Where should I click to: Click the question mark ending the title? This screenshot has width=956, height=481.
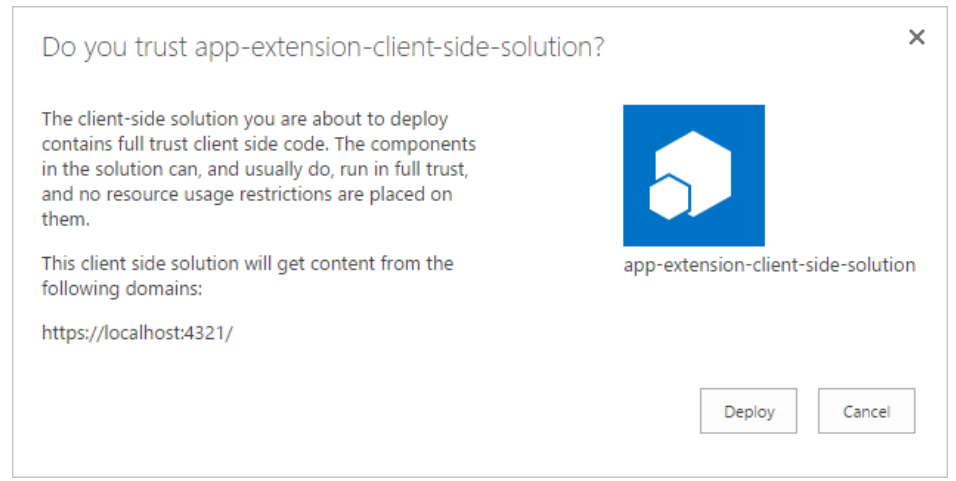[598, 46]
